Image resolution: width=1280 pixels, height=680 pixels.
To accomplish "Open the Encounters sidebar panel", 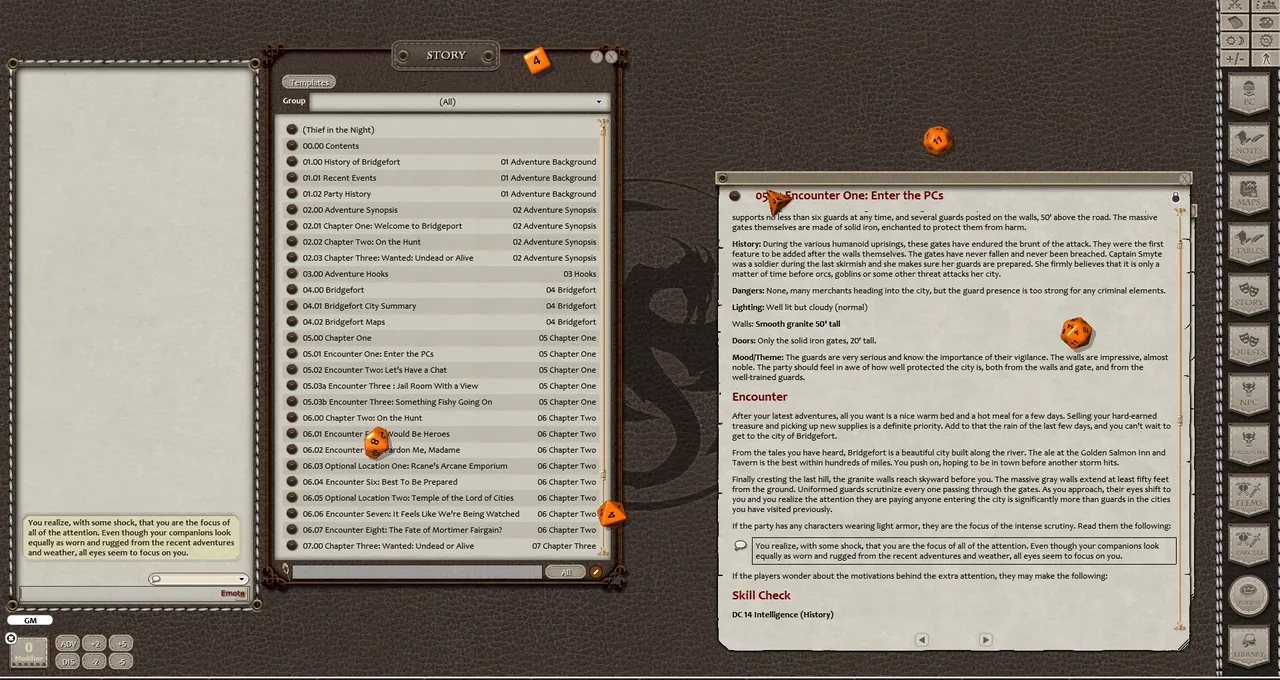I will tap(1248, 444).
